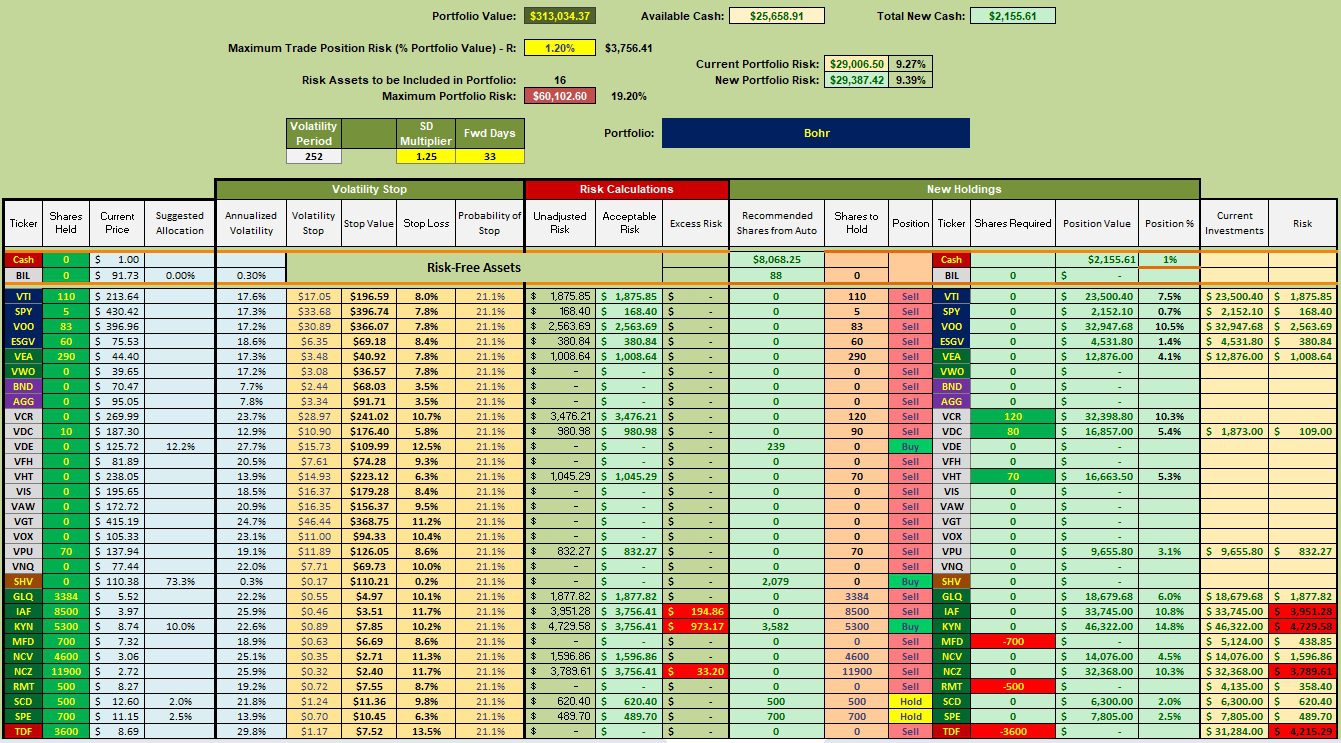The width and height of the screenshot is (1341, 743).
Task: Select the VGT current price 415.19
Action: 117,520
